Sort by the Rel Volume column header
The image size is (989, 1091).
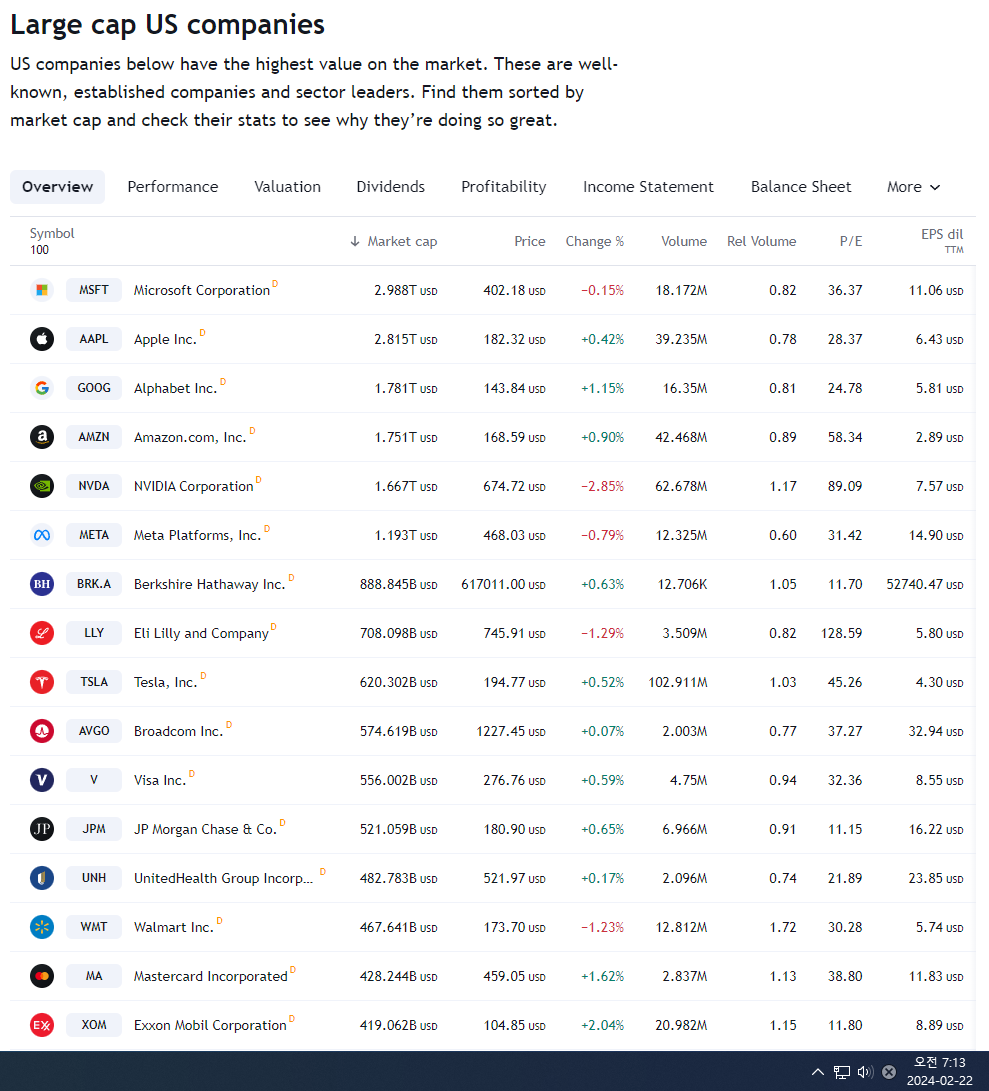[761, 241]
